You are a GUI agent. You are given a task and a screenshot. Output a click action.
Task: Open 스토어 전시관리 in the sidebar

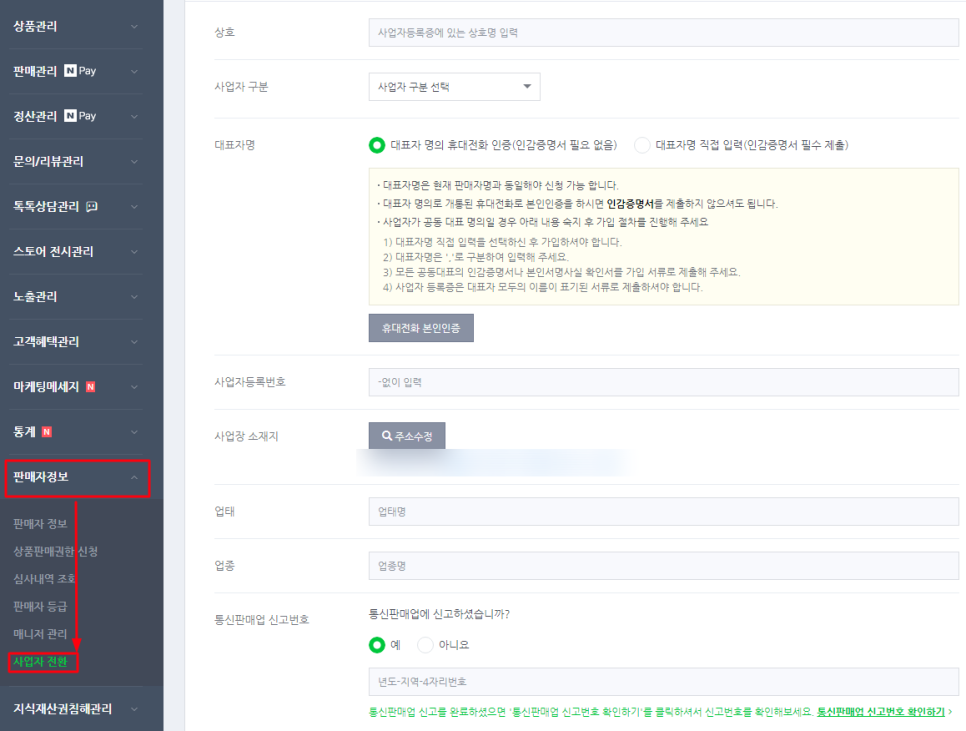point(53,251)
